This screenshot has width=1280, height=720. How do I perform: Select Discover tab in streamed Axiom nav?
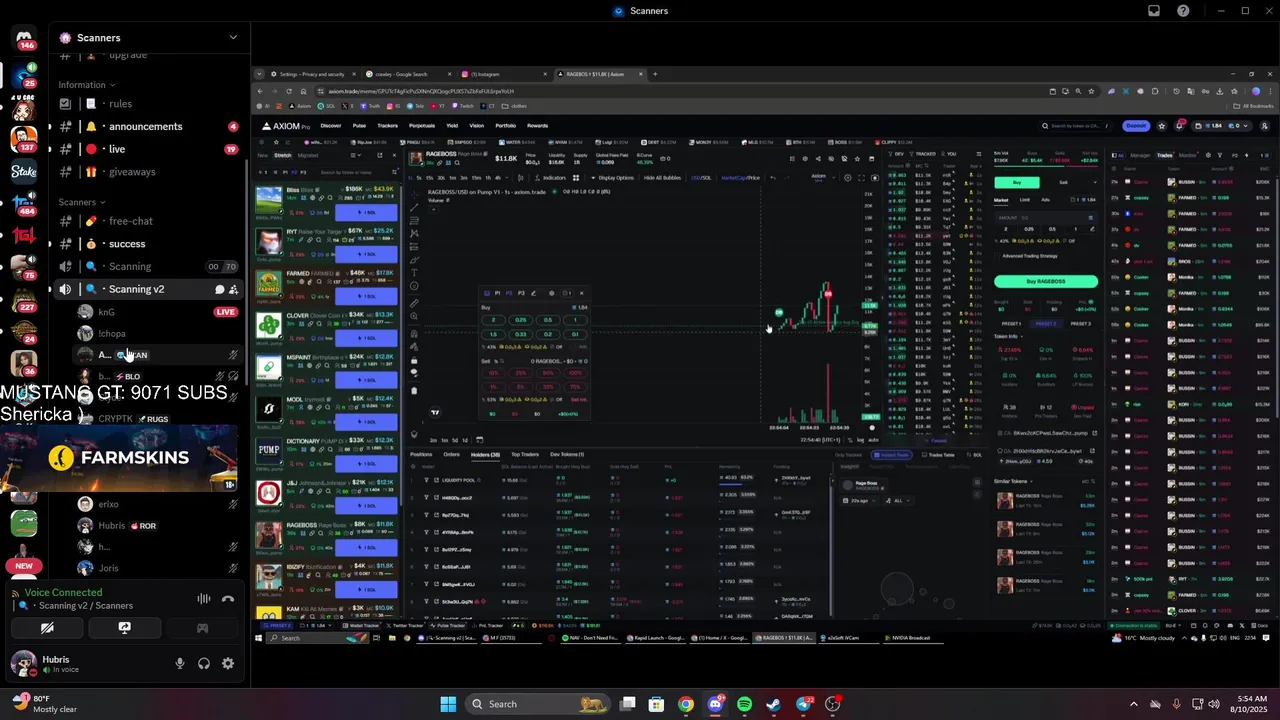pos(331,126)
